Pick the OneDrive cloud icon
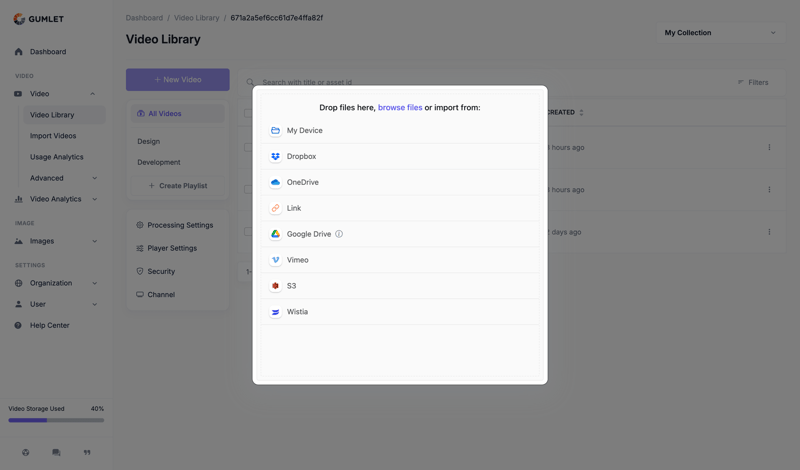Screen dimensions: 800x470 (276, 182)
